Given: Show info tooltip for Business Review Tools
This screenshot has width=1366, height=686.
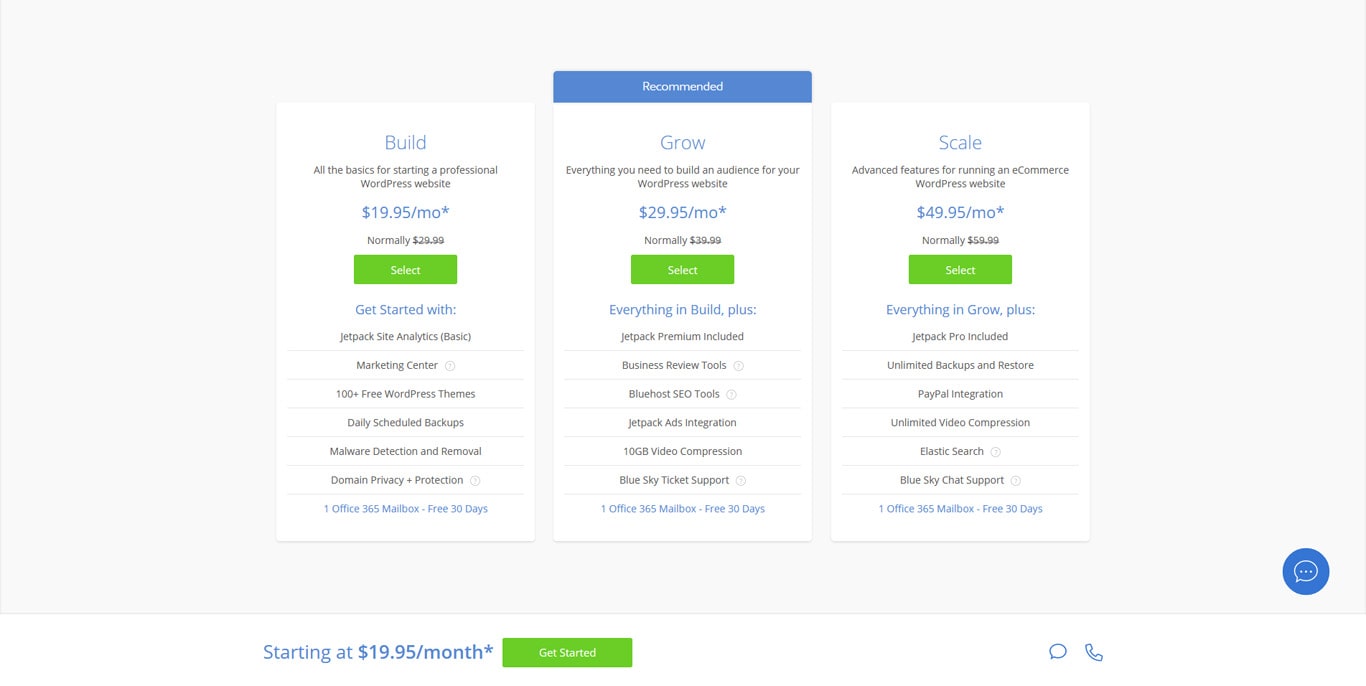Looking at the screenshot, I should click(x=738, y=366).
